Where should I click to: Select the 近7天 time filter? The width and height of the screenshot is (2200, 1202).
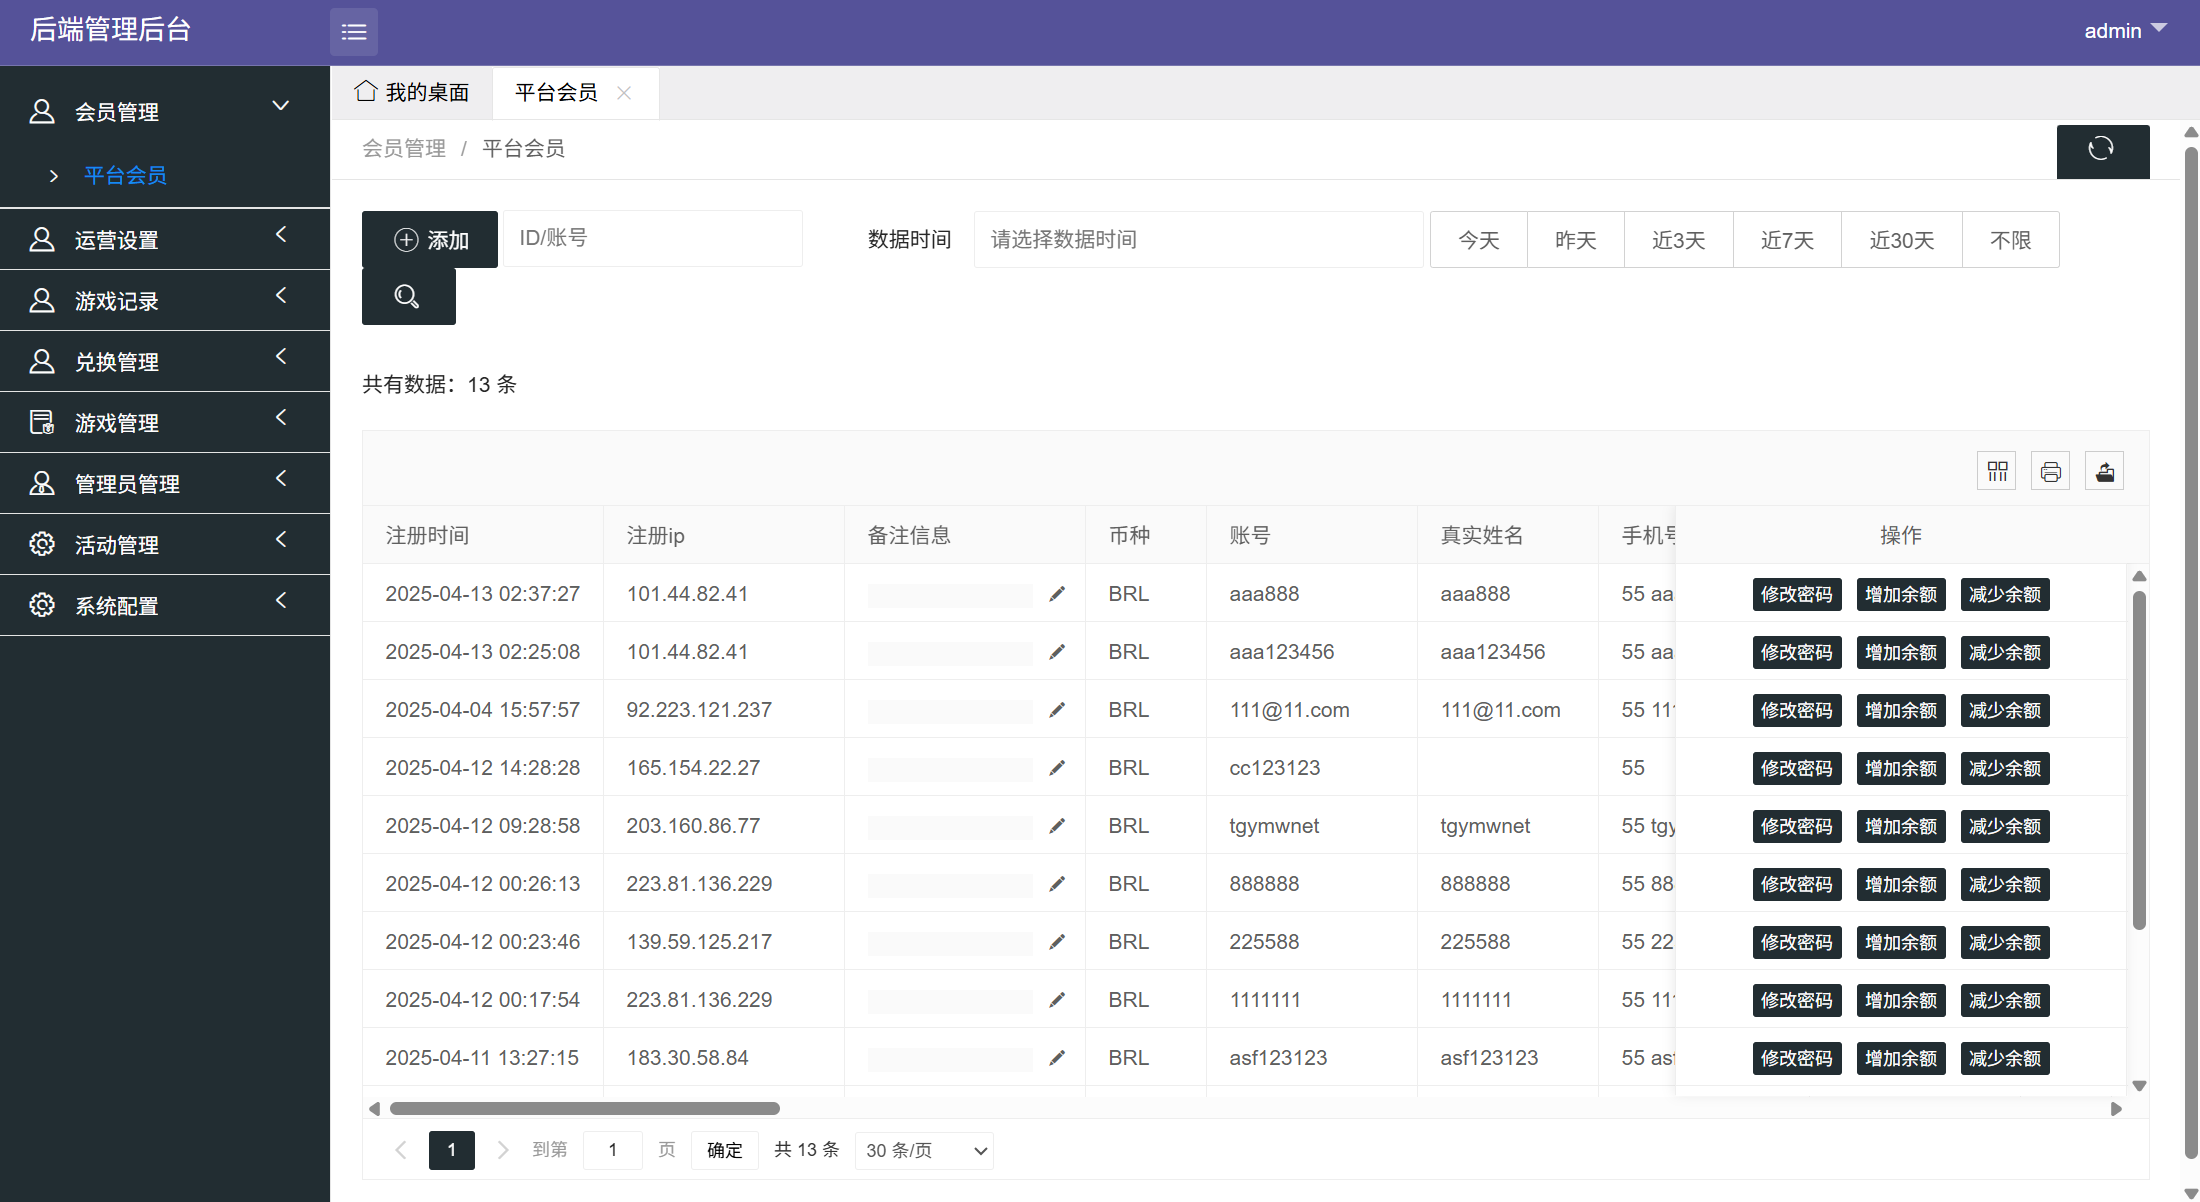point(1786,240)
